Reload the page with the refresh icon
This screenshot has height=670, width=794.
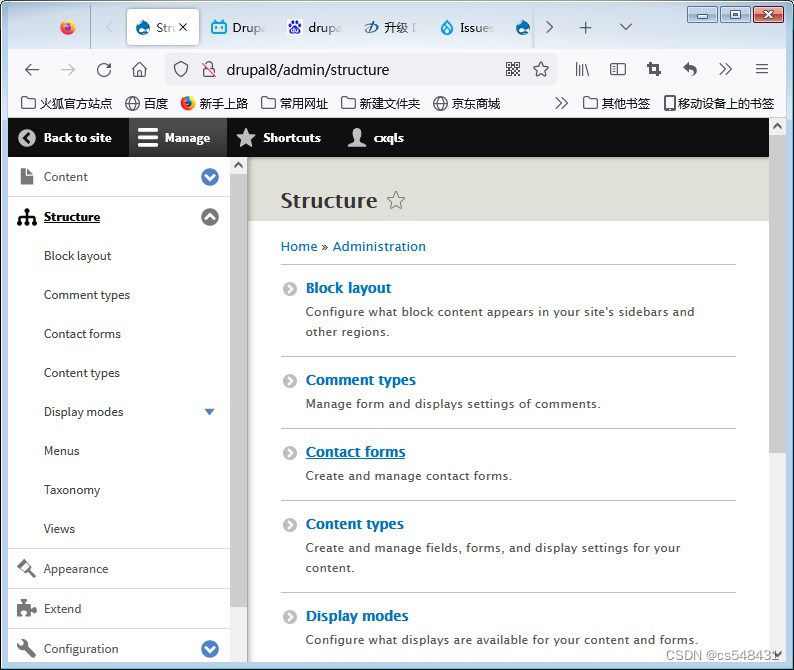(104, 69)
